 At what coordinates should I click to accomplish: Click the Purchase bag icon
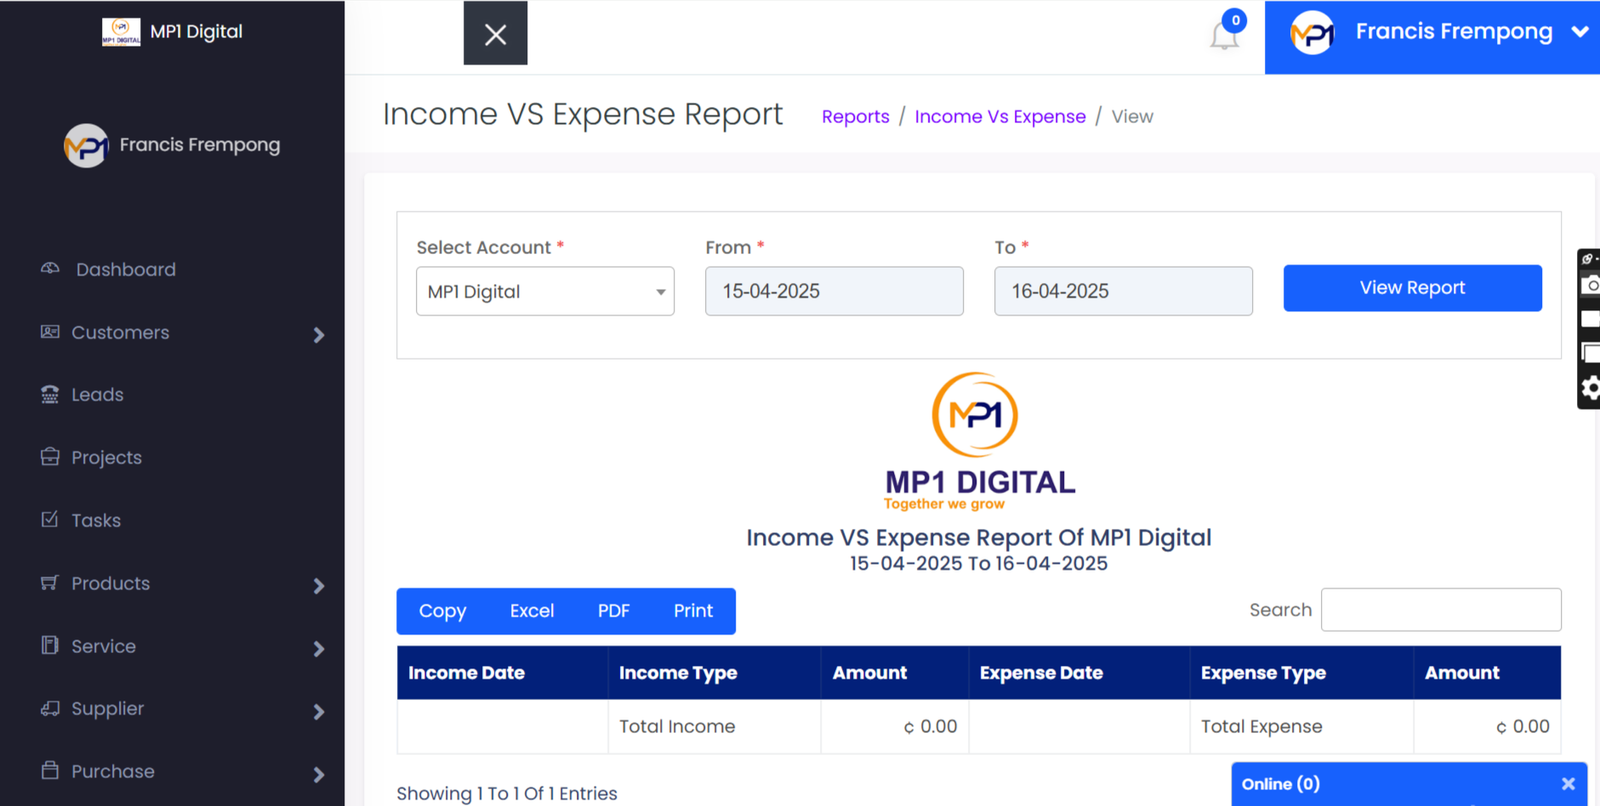click(50, 770)
